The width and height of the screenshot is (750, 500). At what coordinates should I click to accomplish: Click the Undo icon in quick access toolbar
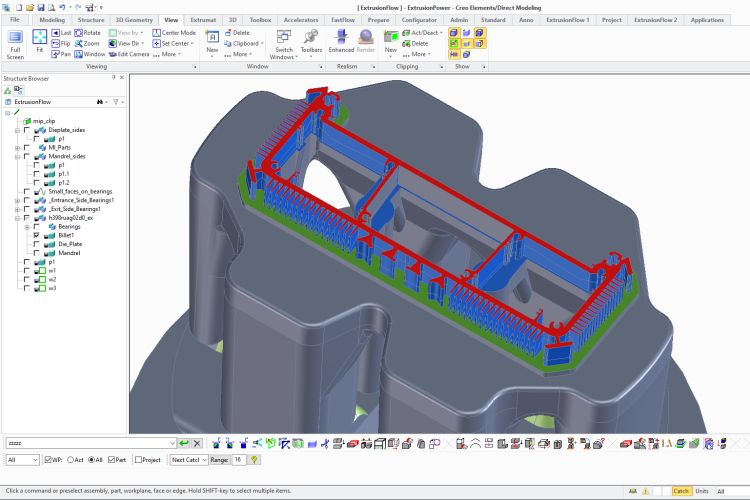coord(62,8)
